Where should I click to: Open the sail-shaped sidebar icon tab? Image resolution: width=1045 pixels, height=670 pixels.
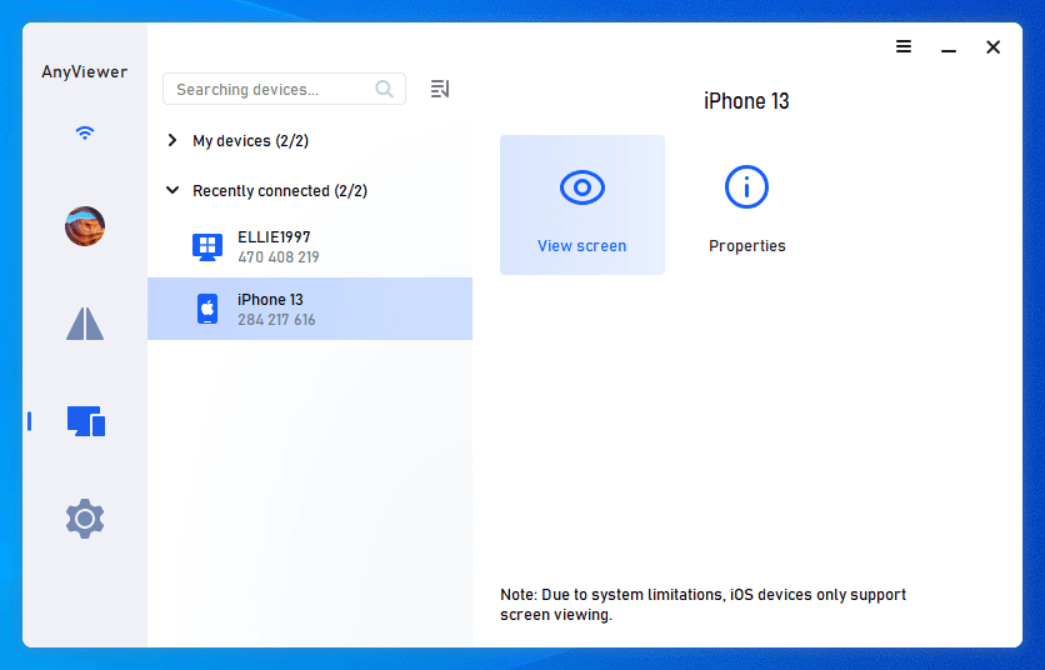[85, 323]
